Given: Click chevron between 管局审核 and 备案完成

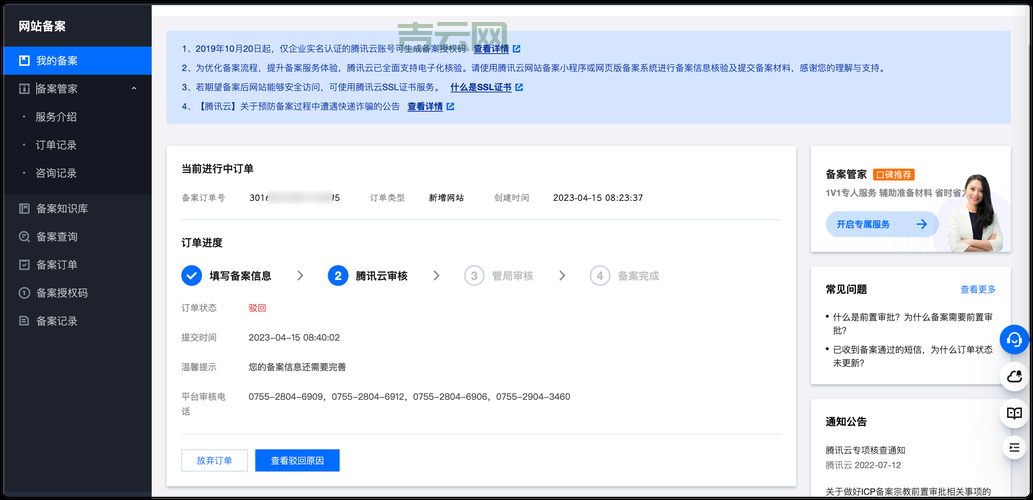Looking at the screenshot, I should (562, 276).
